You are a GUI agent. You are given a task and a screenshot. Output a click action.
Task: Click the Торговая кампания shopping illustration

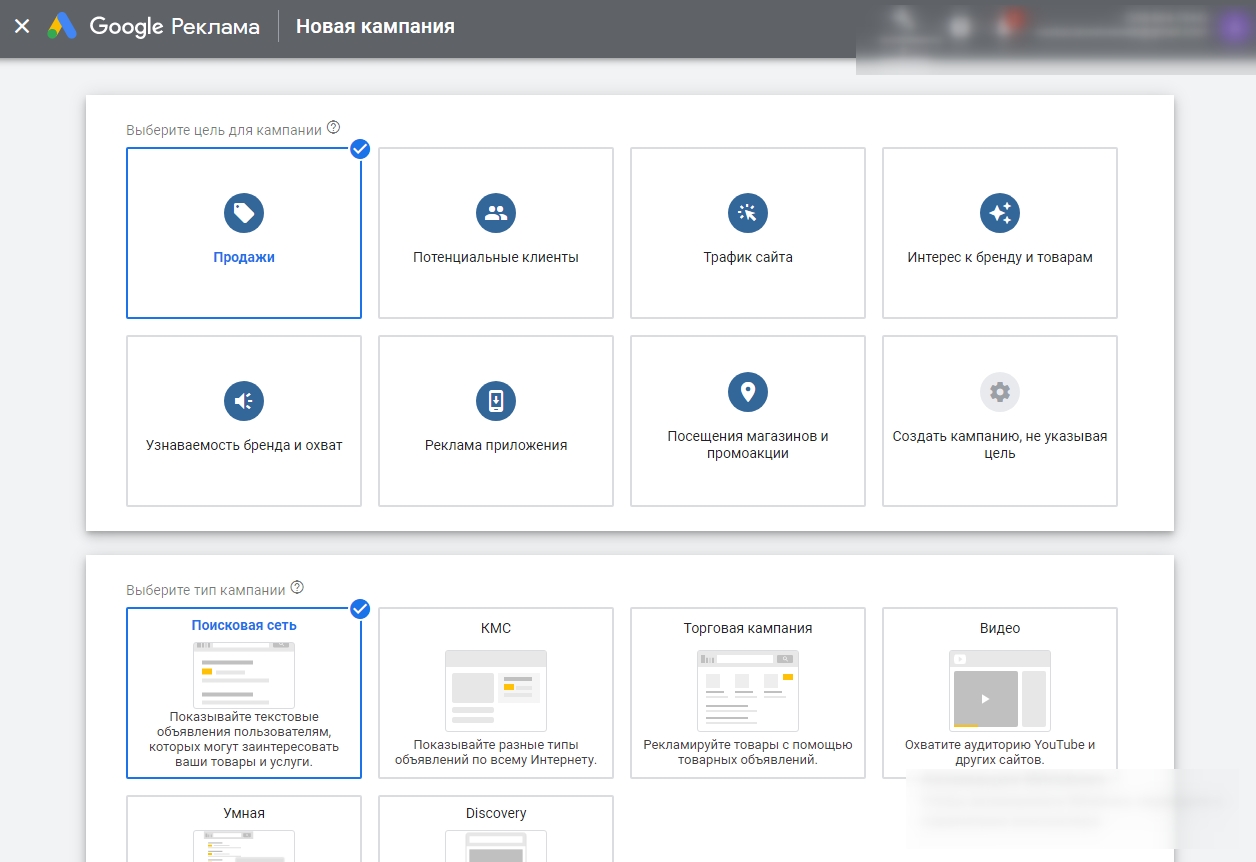[748, 691]
